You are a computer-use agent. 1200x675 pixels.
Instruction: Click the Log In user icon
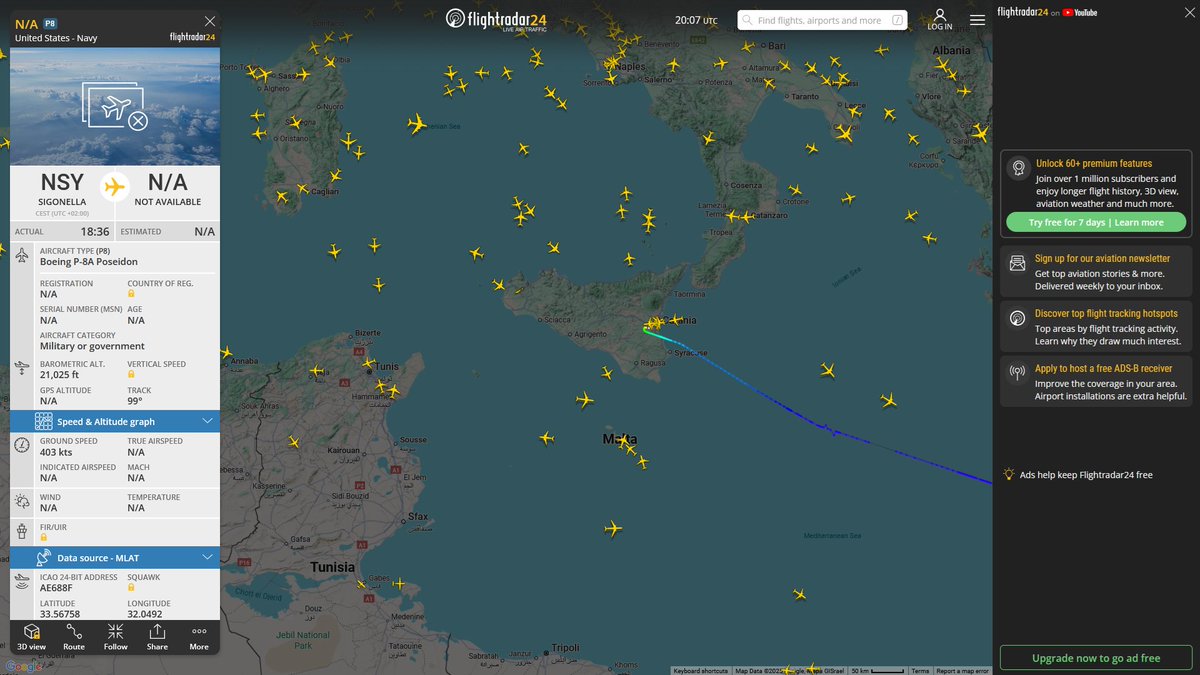(x=940, y=19)
